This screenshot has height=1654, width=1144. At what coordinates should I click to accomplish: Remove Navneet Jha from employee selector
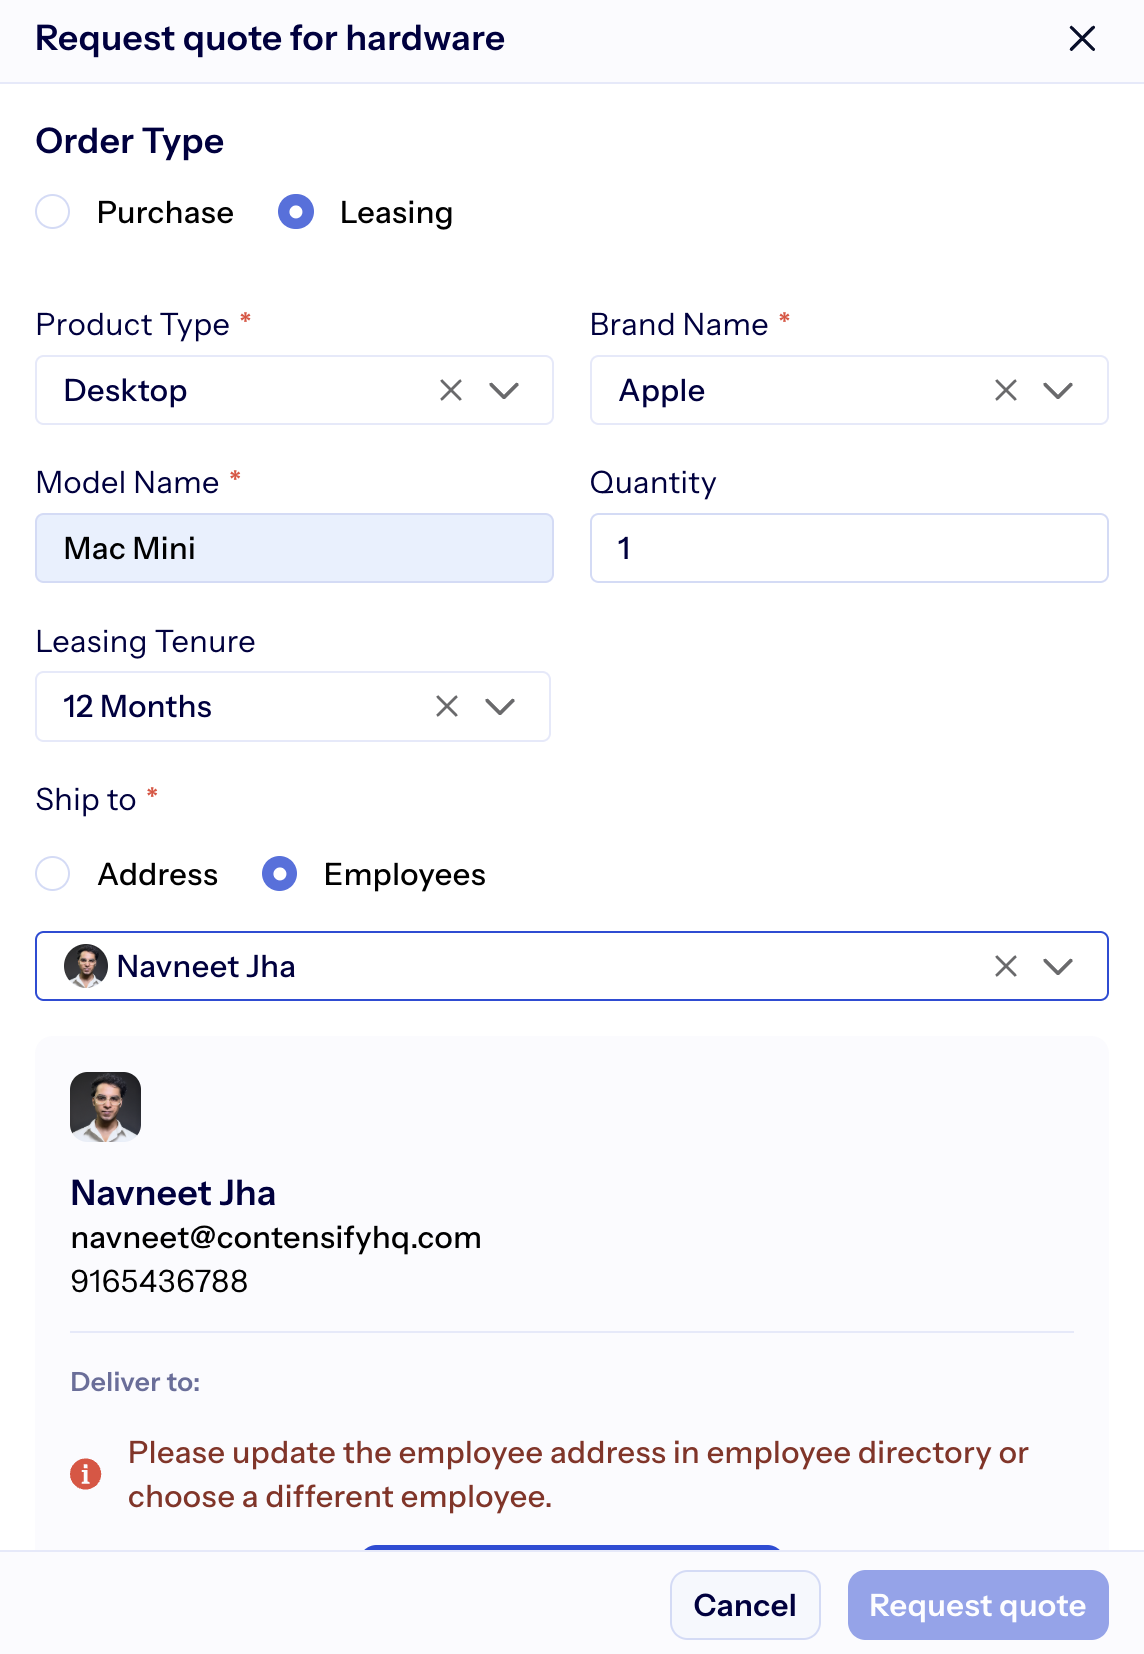click(x=1006, y=966)
